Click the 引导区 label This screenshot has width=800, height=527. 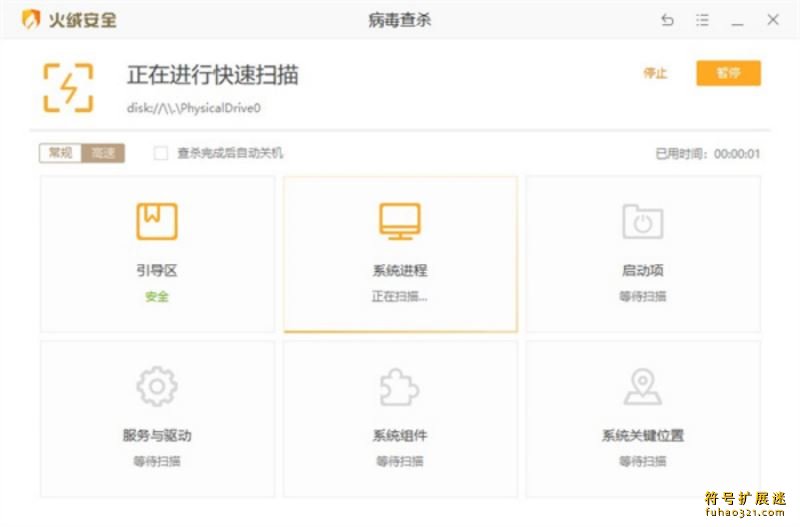[157, 270]
